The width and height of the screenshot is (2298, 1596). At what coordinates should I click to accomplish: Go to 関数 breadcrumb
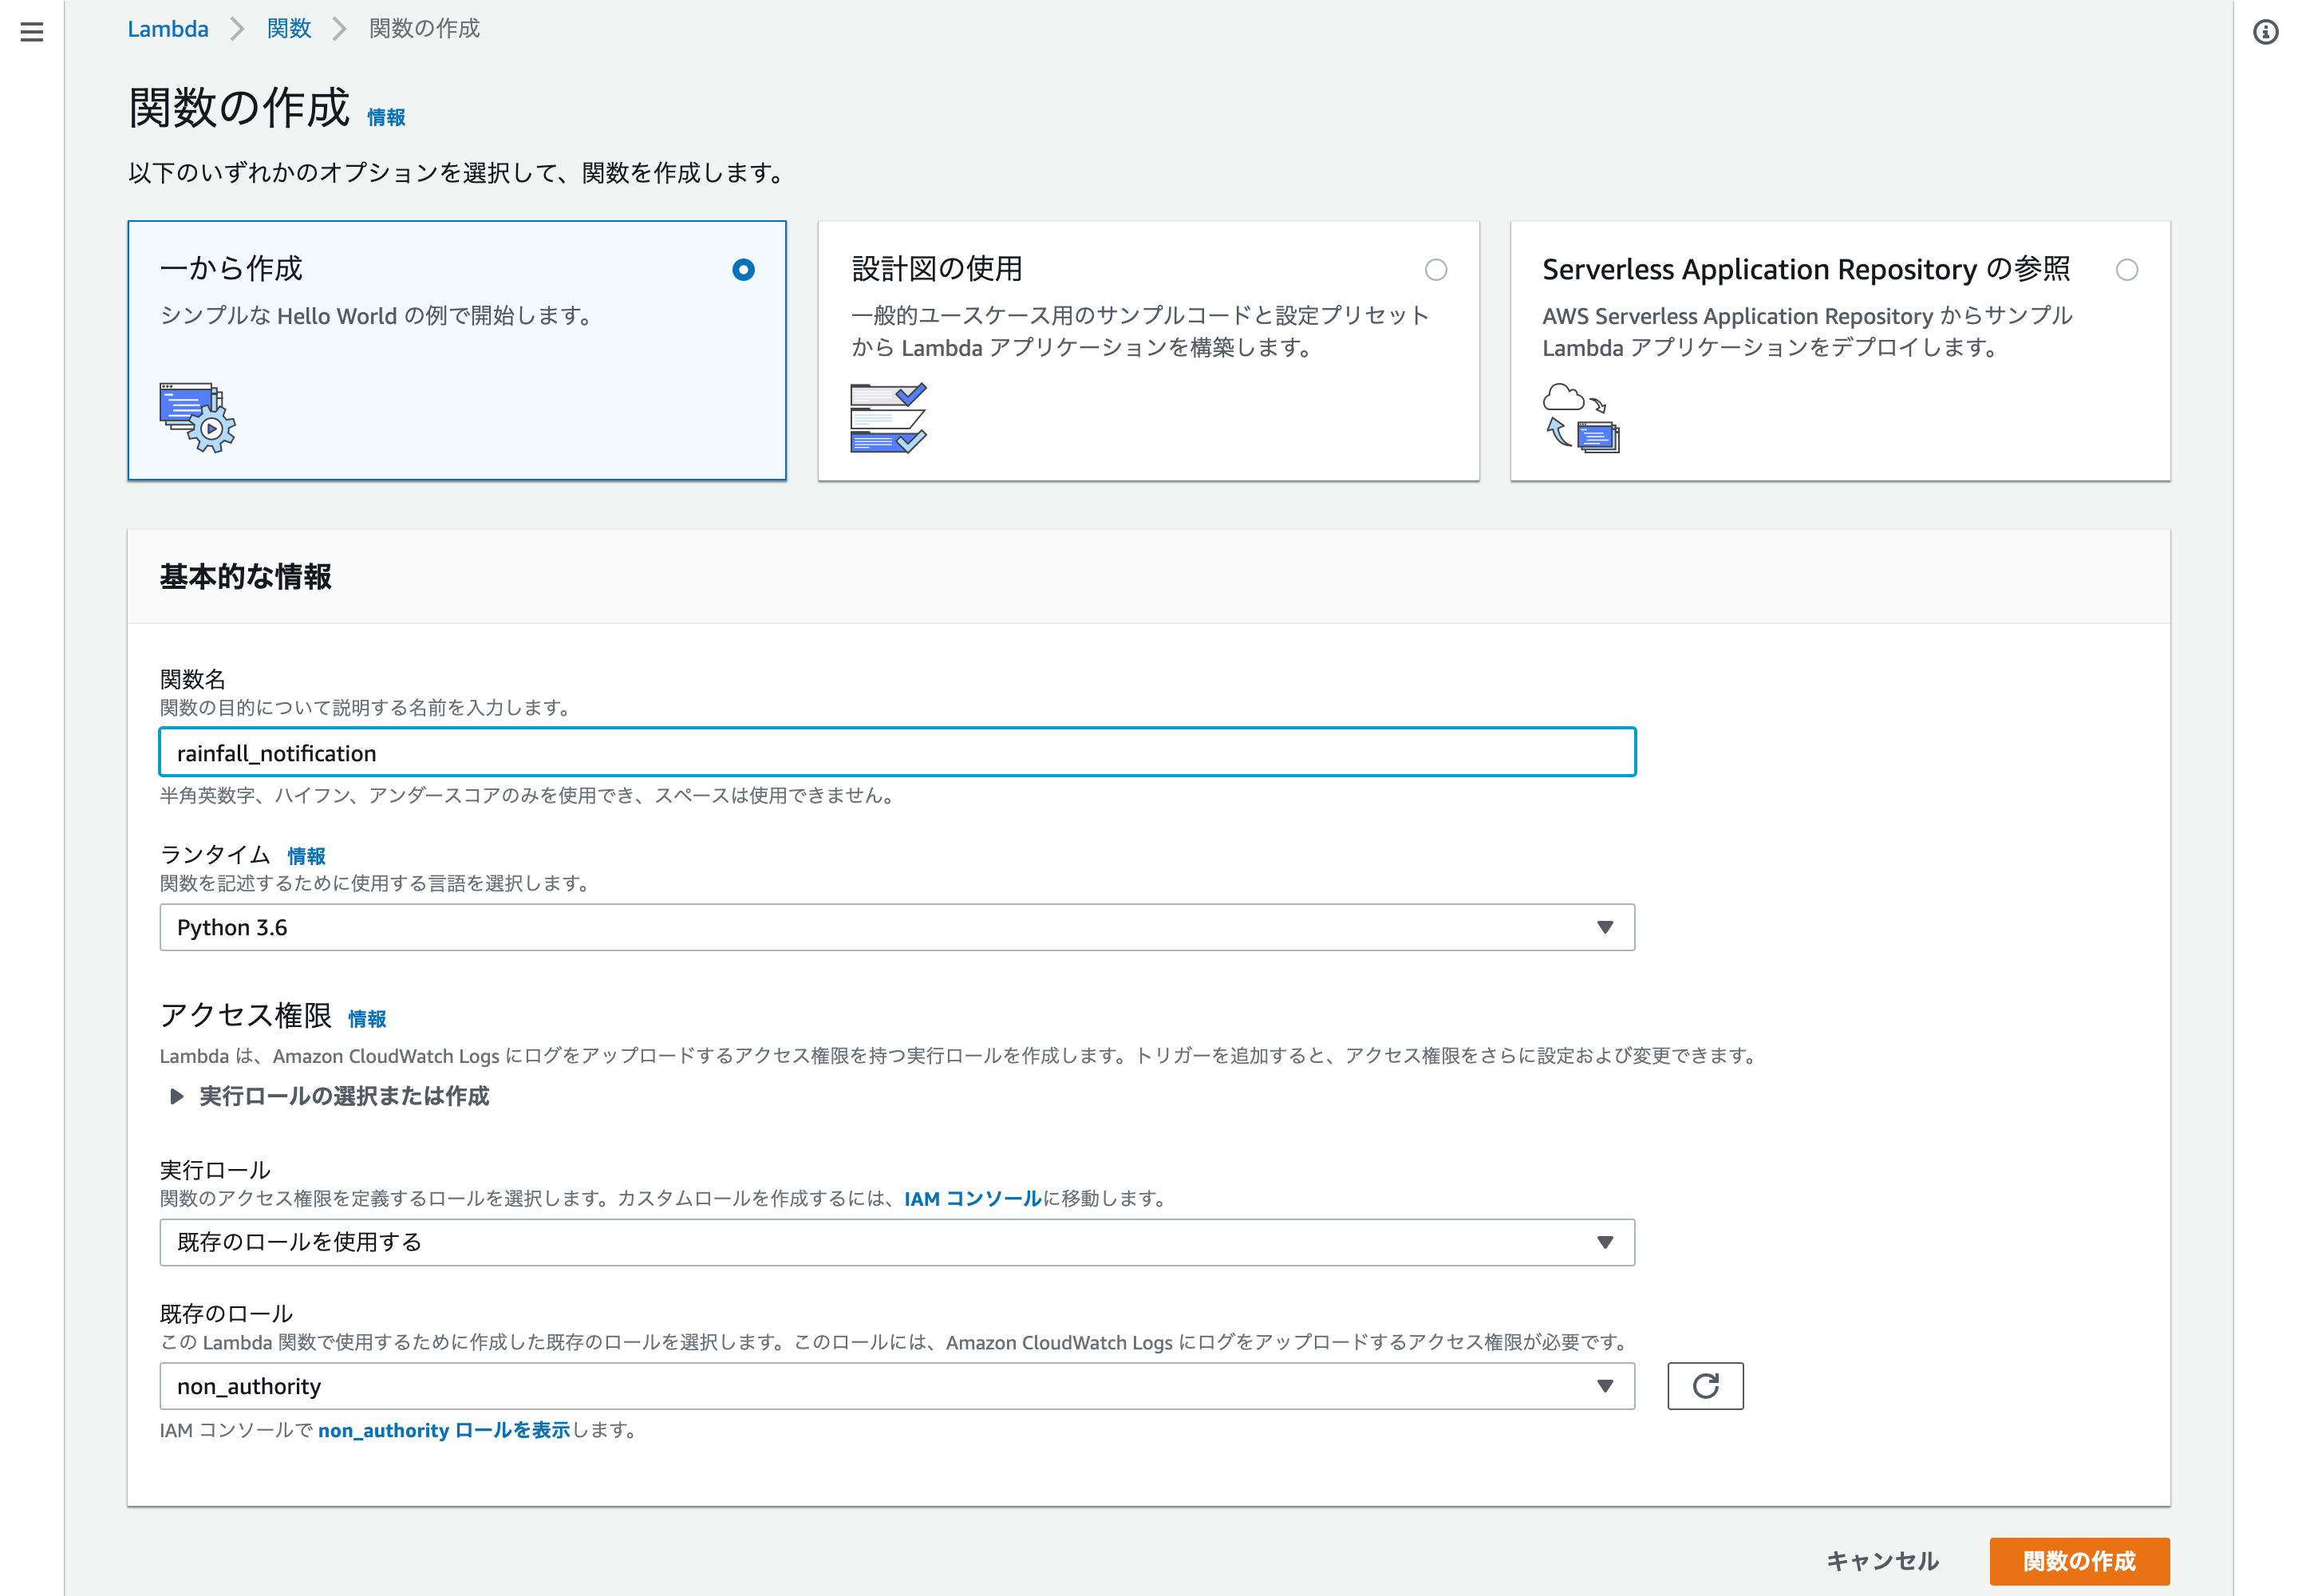pyautogui.click(x=289, y=29)
